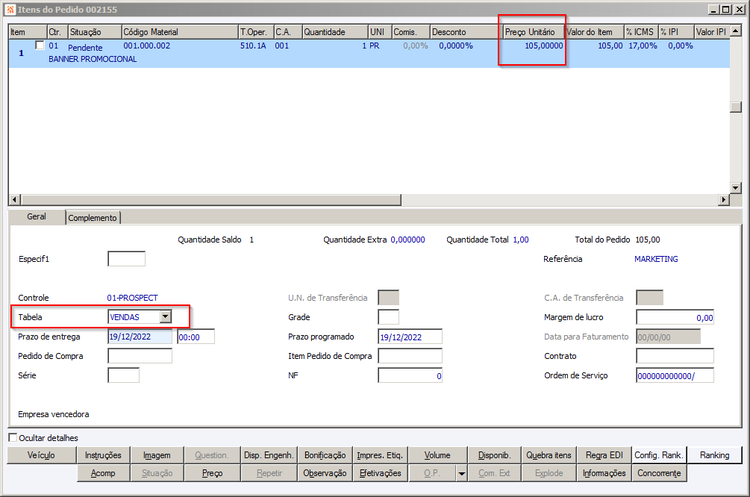Select the Geral tab
The image size is (750, 497).
coord(36,217)
